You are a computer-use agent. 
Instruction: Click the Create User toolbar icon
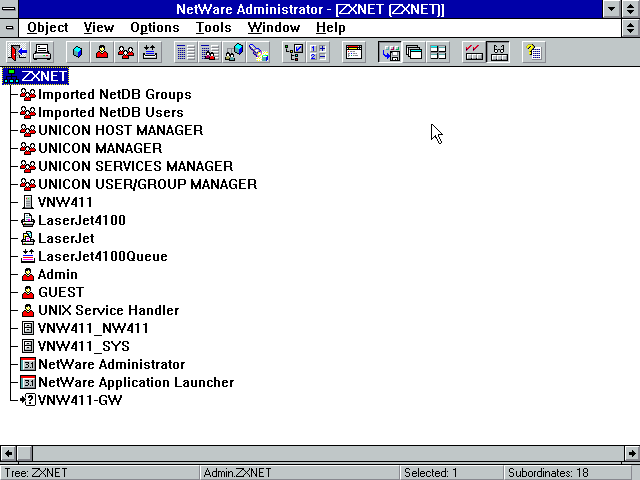click(x=102, y=52)
